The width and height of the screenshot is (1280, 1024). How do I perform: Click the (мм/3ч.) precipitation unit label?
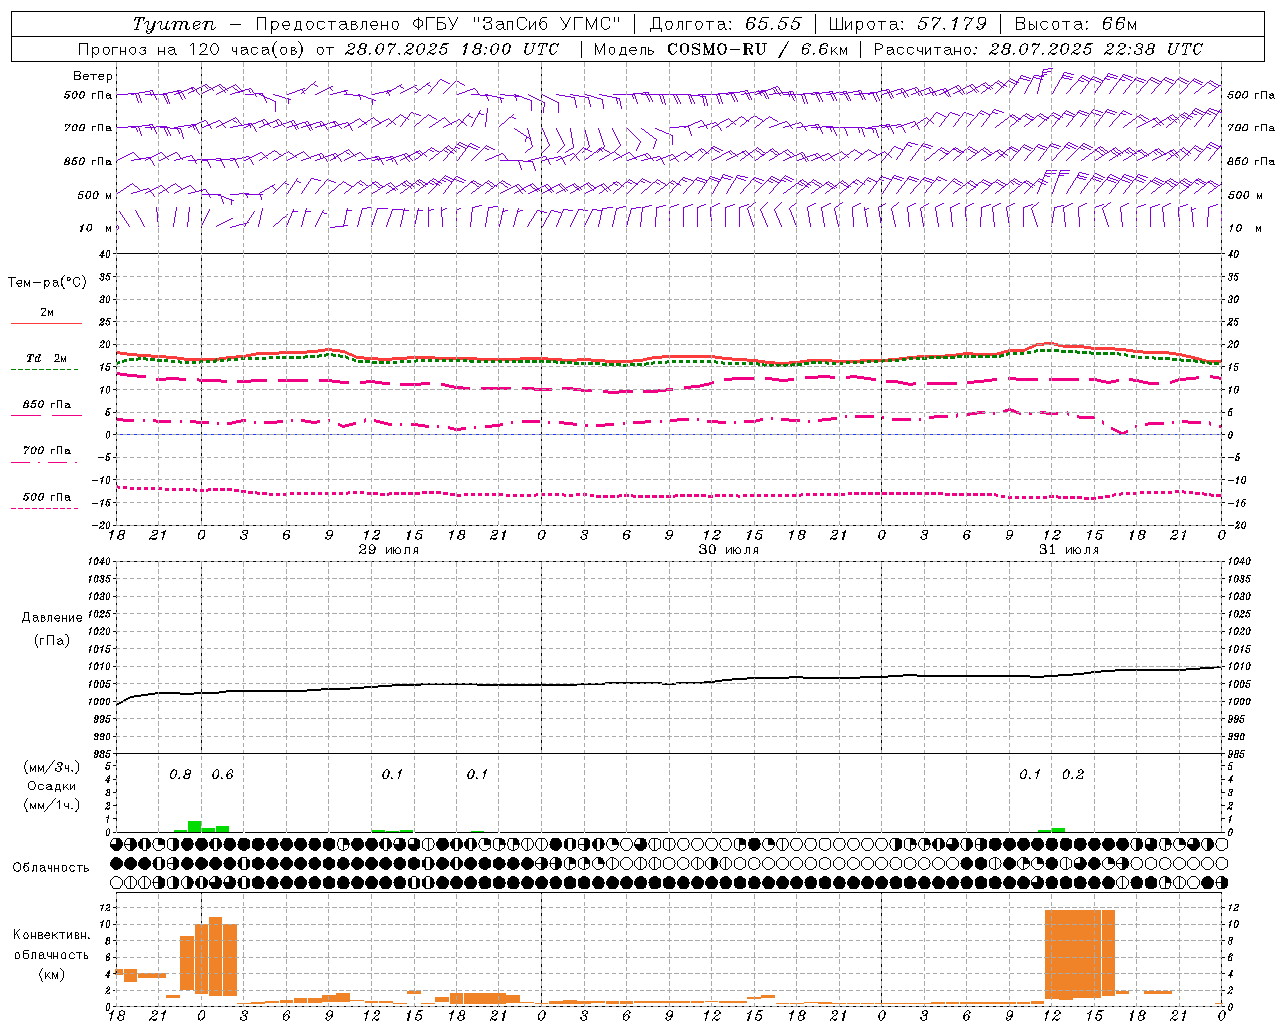pyautogui.click(x=52, y=767)
